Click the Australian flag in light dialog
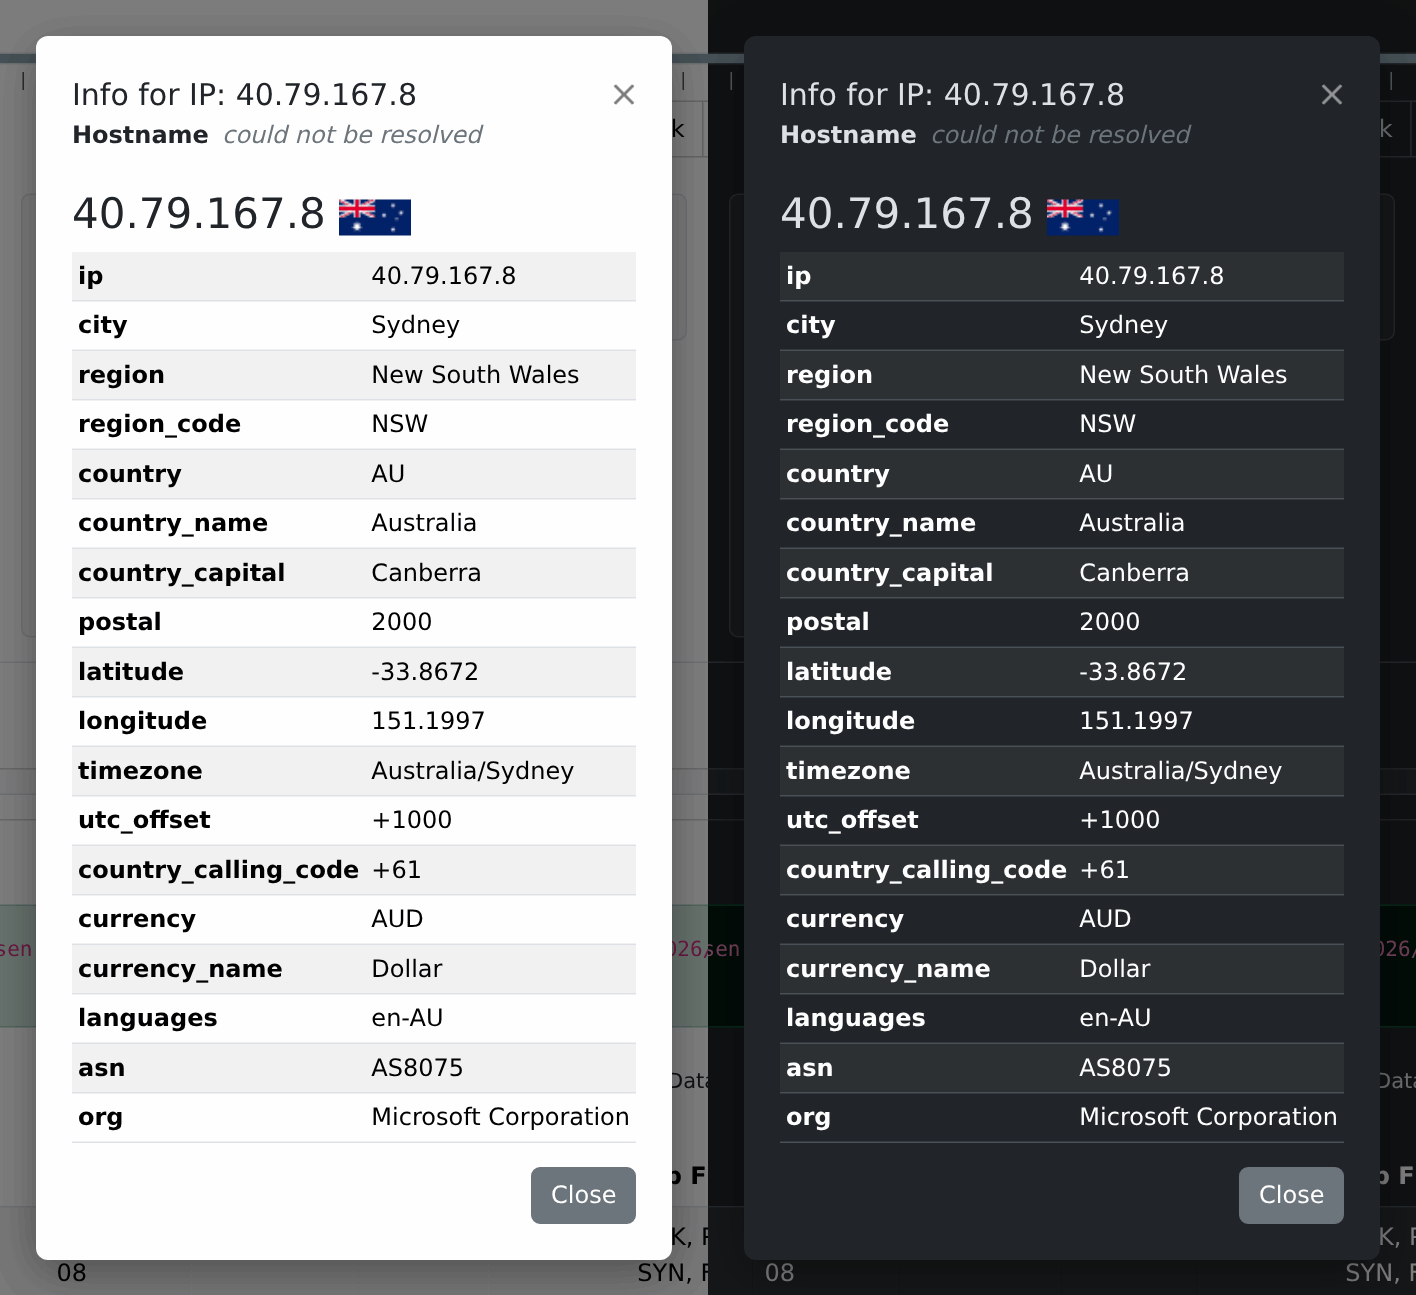1416x1295 pixels. point(375,216)
